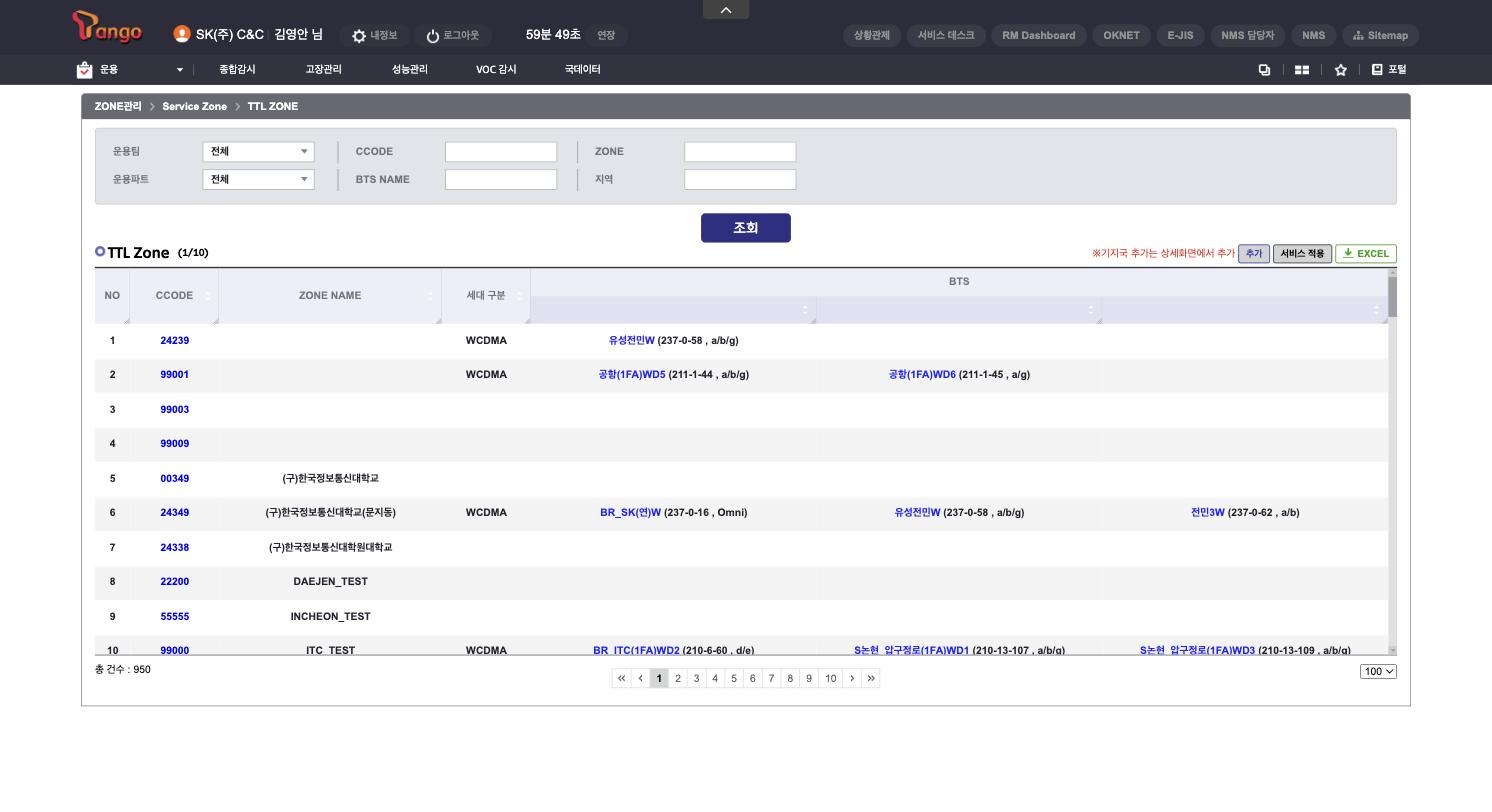The width and height of the screenshot is (1492, 812).
Task: Click the Tango logo
Action: pyautogui.click(x=107, y=28)
